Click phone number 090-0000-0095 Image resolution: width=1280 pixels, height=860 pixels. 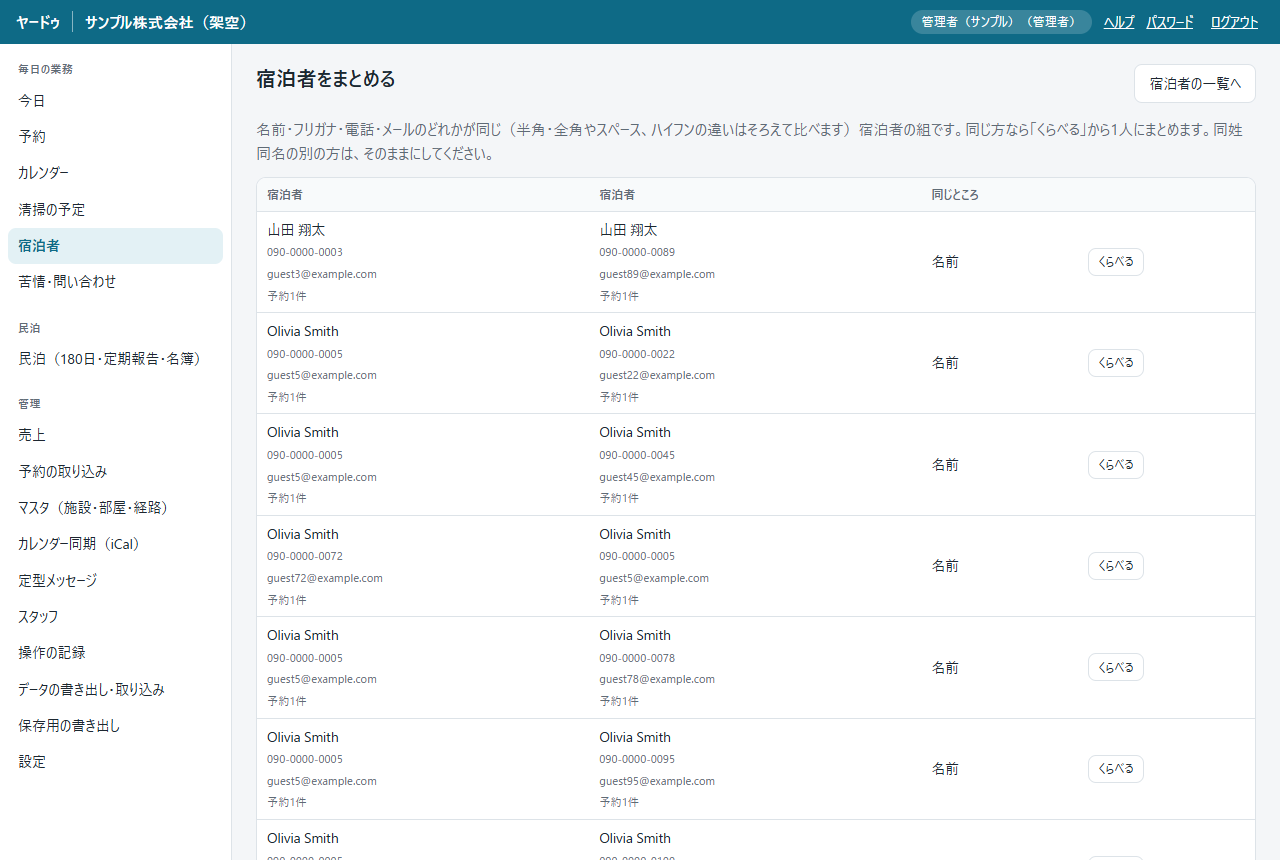[x=637, y=759]
